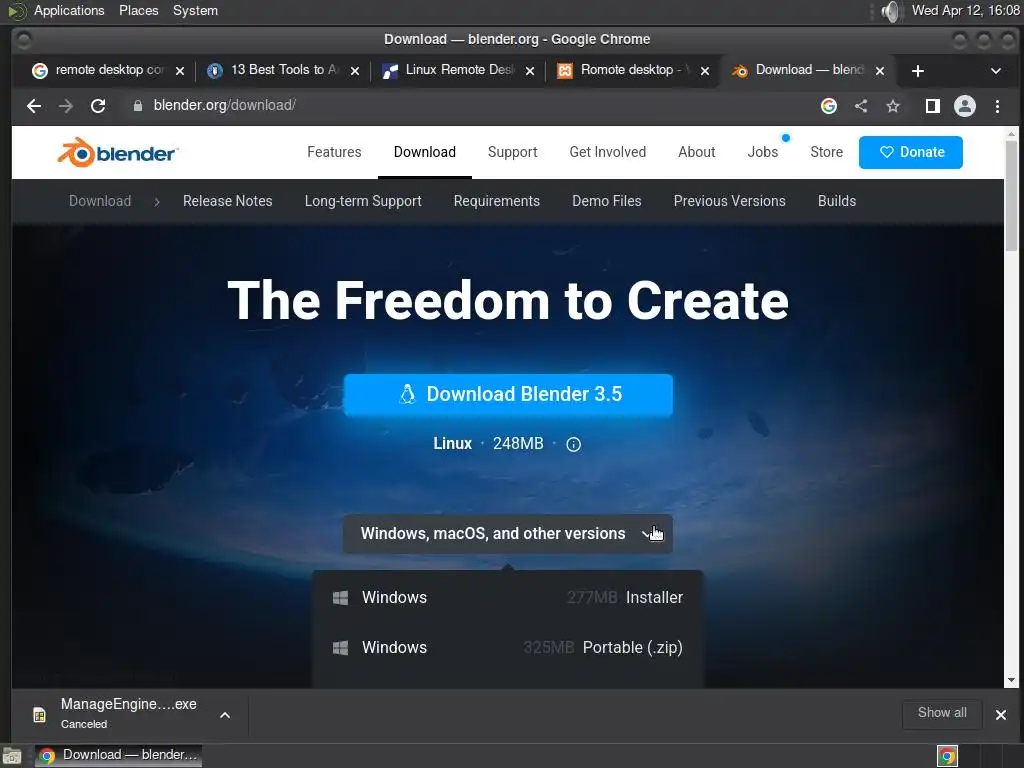
Task: Click the page vertical scrollbar thumb
Action: [1011, 196]
